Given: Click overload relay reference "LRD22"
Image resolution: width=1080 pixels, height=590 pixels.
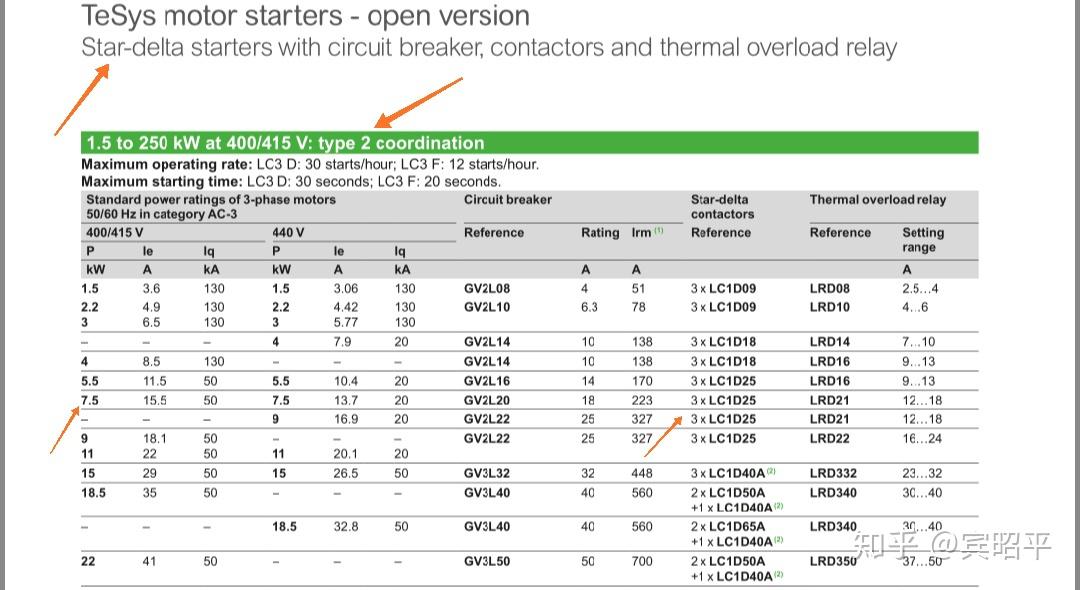Looking at the screenshot, I should pyautogui.click(x=830, y=439).
